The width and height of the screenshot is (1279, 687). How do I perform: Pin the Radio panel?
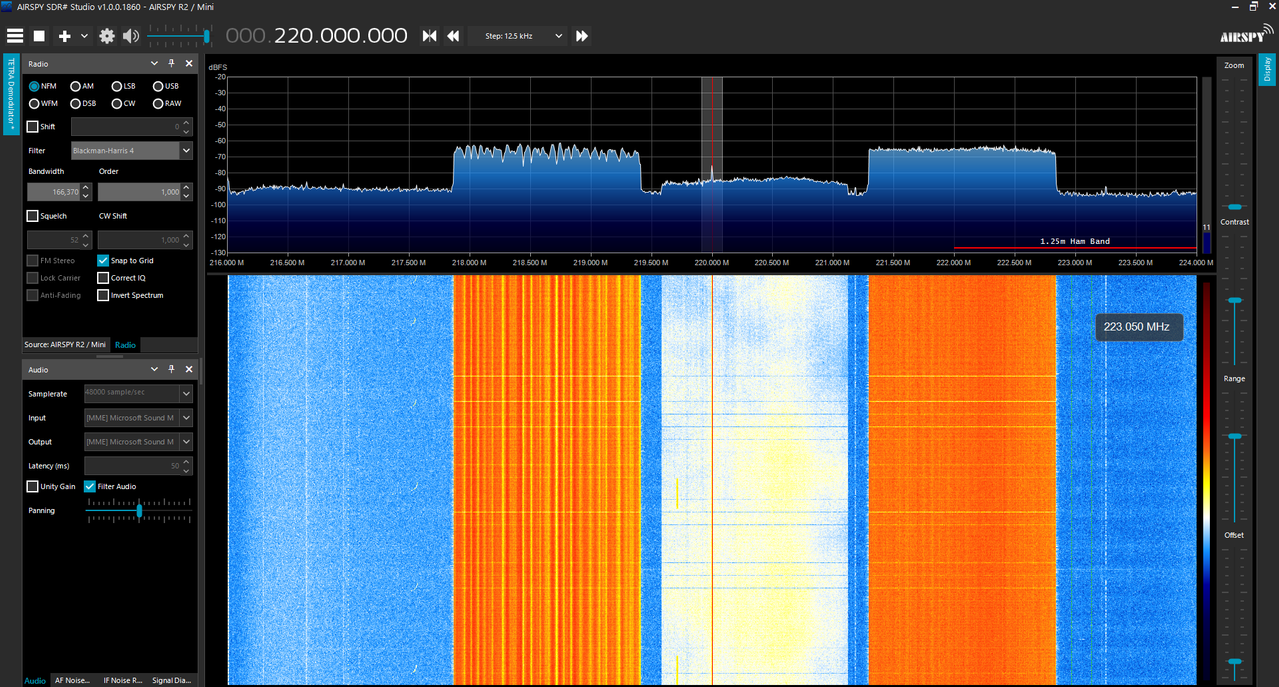(172, 63)
